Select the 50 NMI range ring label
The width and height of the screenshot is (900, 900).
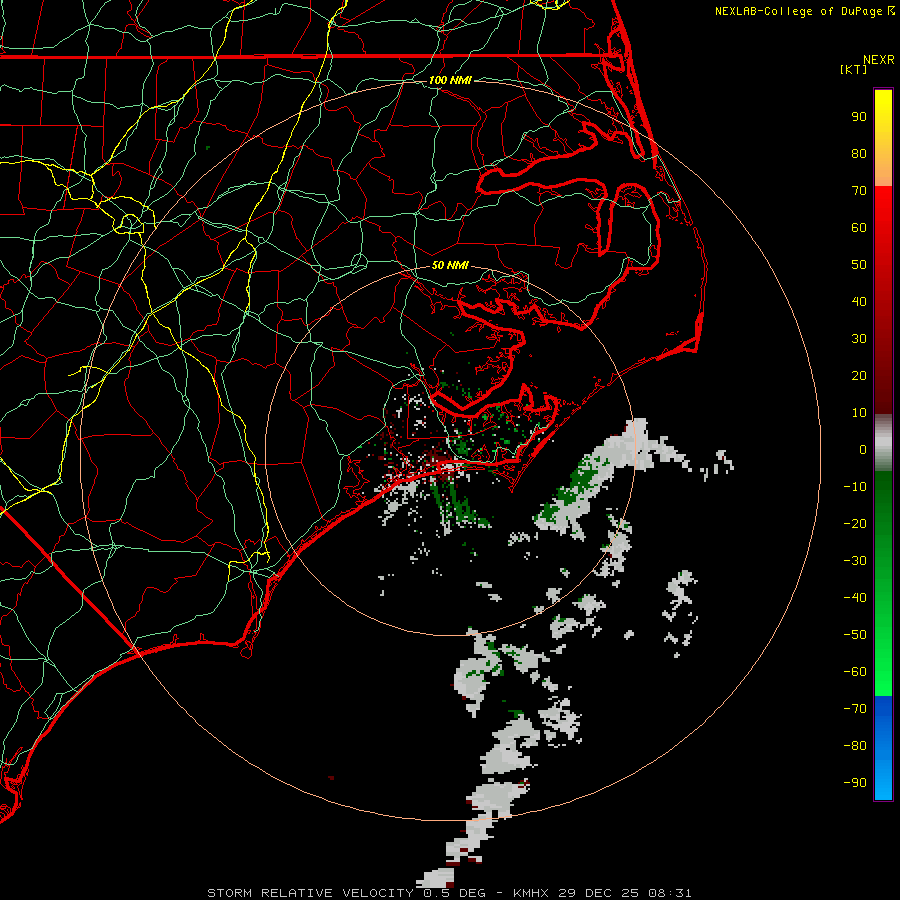click(450, 265)
